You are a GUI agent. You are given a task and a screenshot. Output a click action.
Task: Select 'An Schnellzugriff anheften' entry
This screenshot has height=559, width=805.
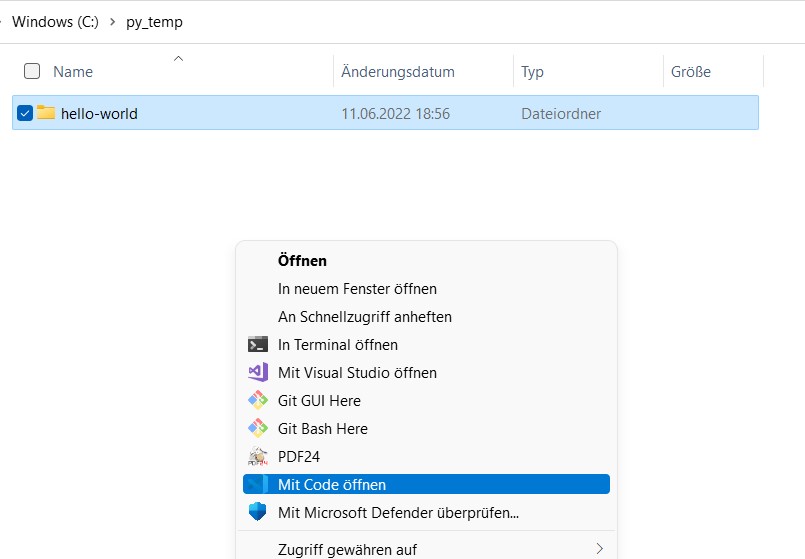tap(364, 317)
